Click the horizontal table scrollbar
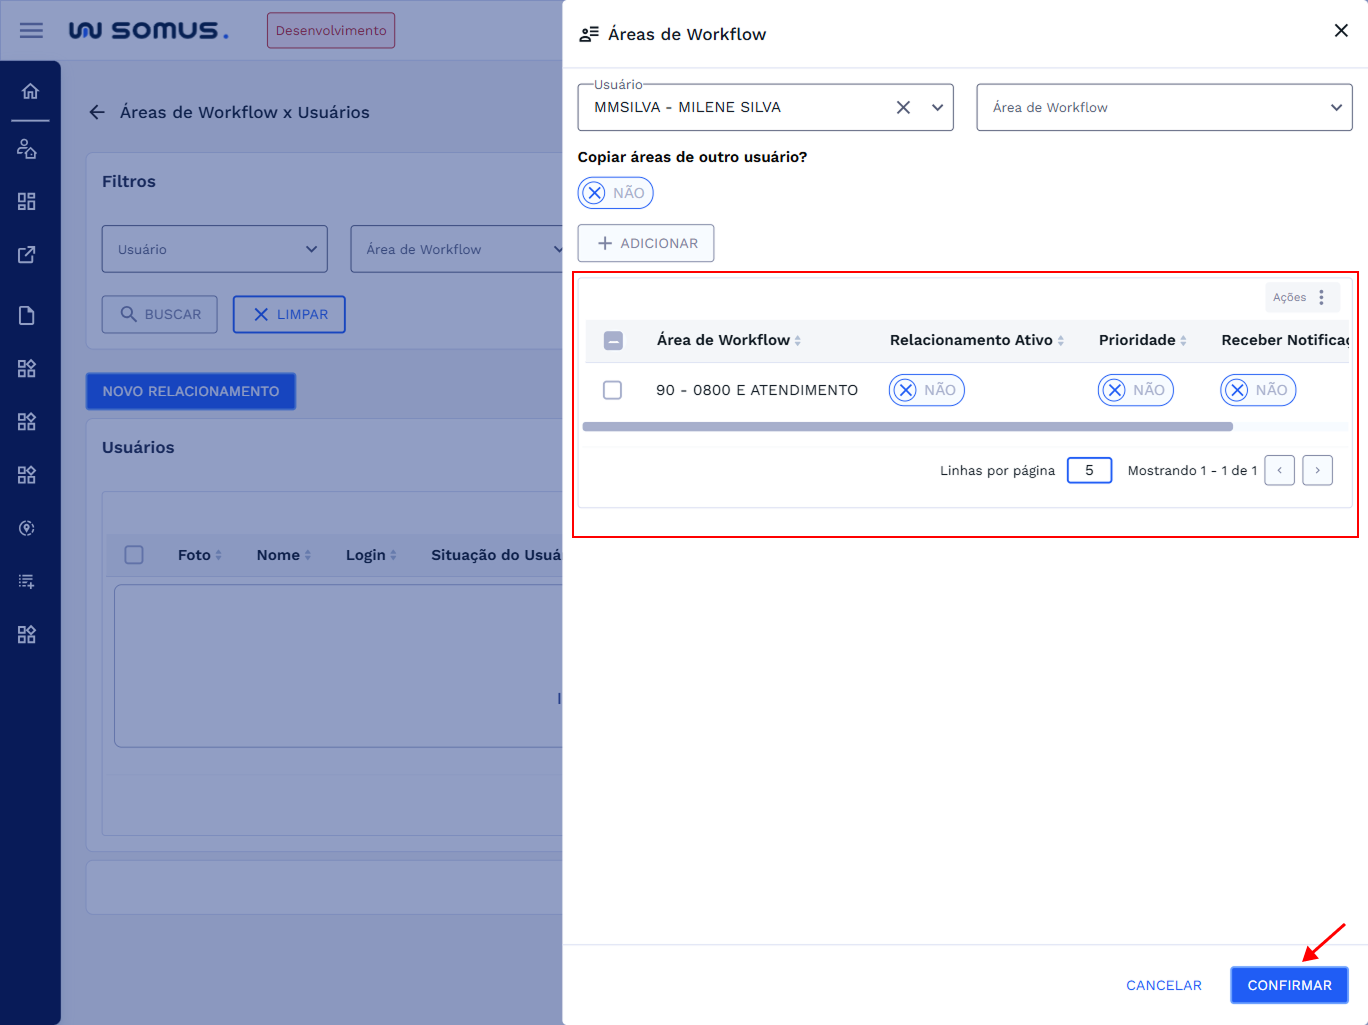 [x=907, y=427]
